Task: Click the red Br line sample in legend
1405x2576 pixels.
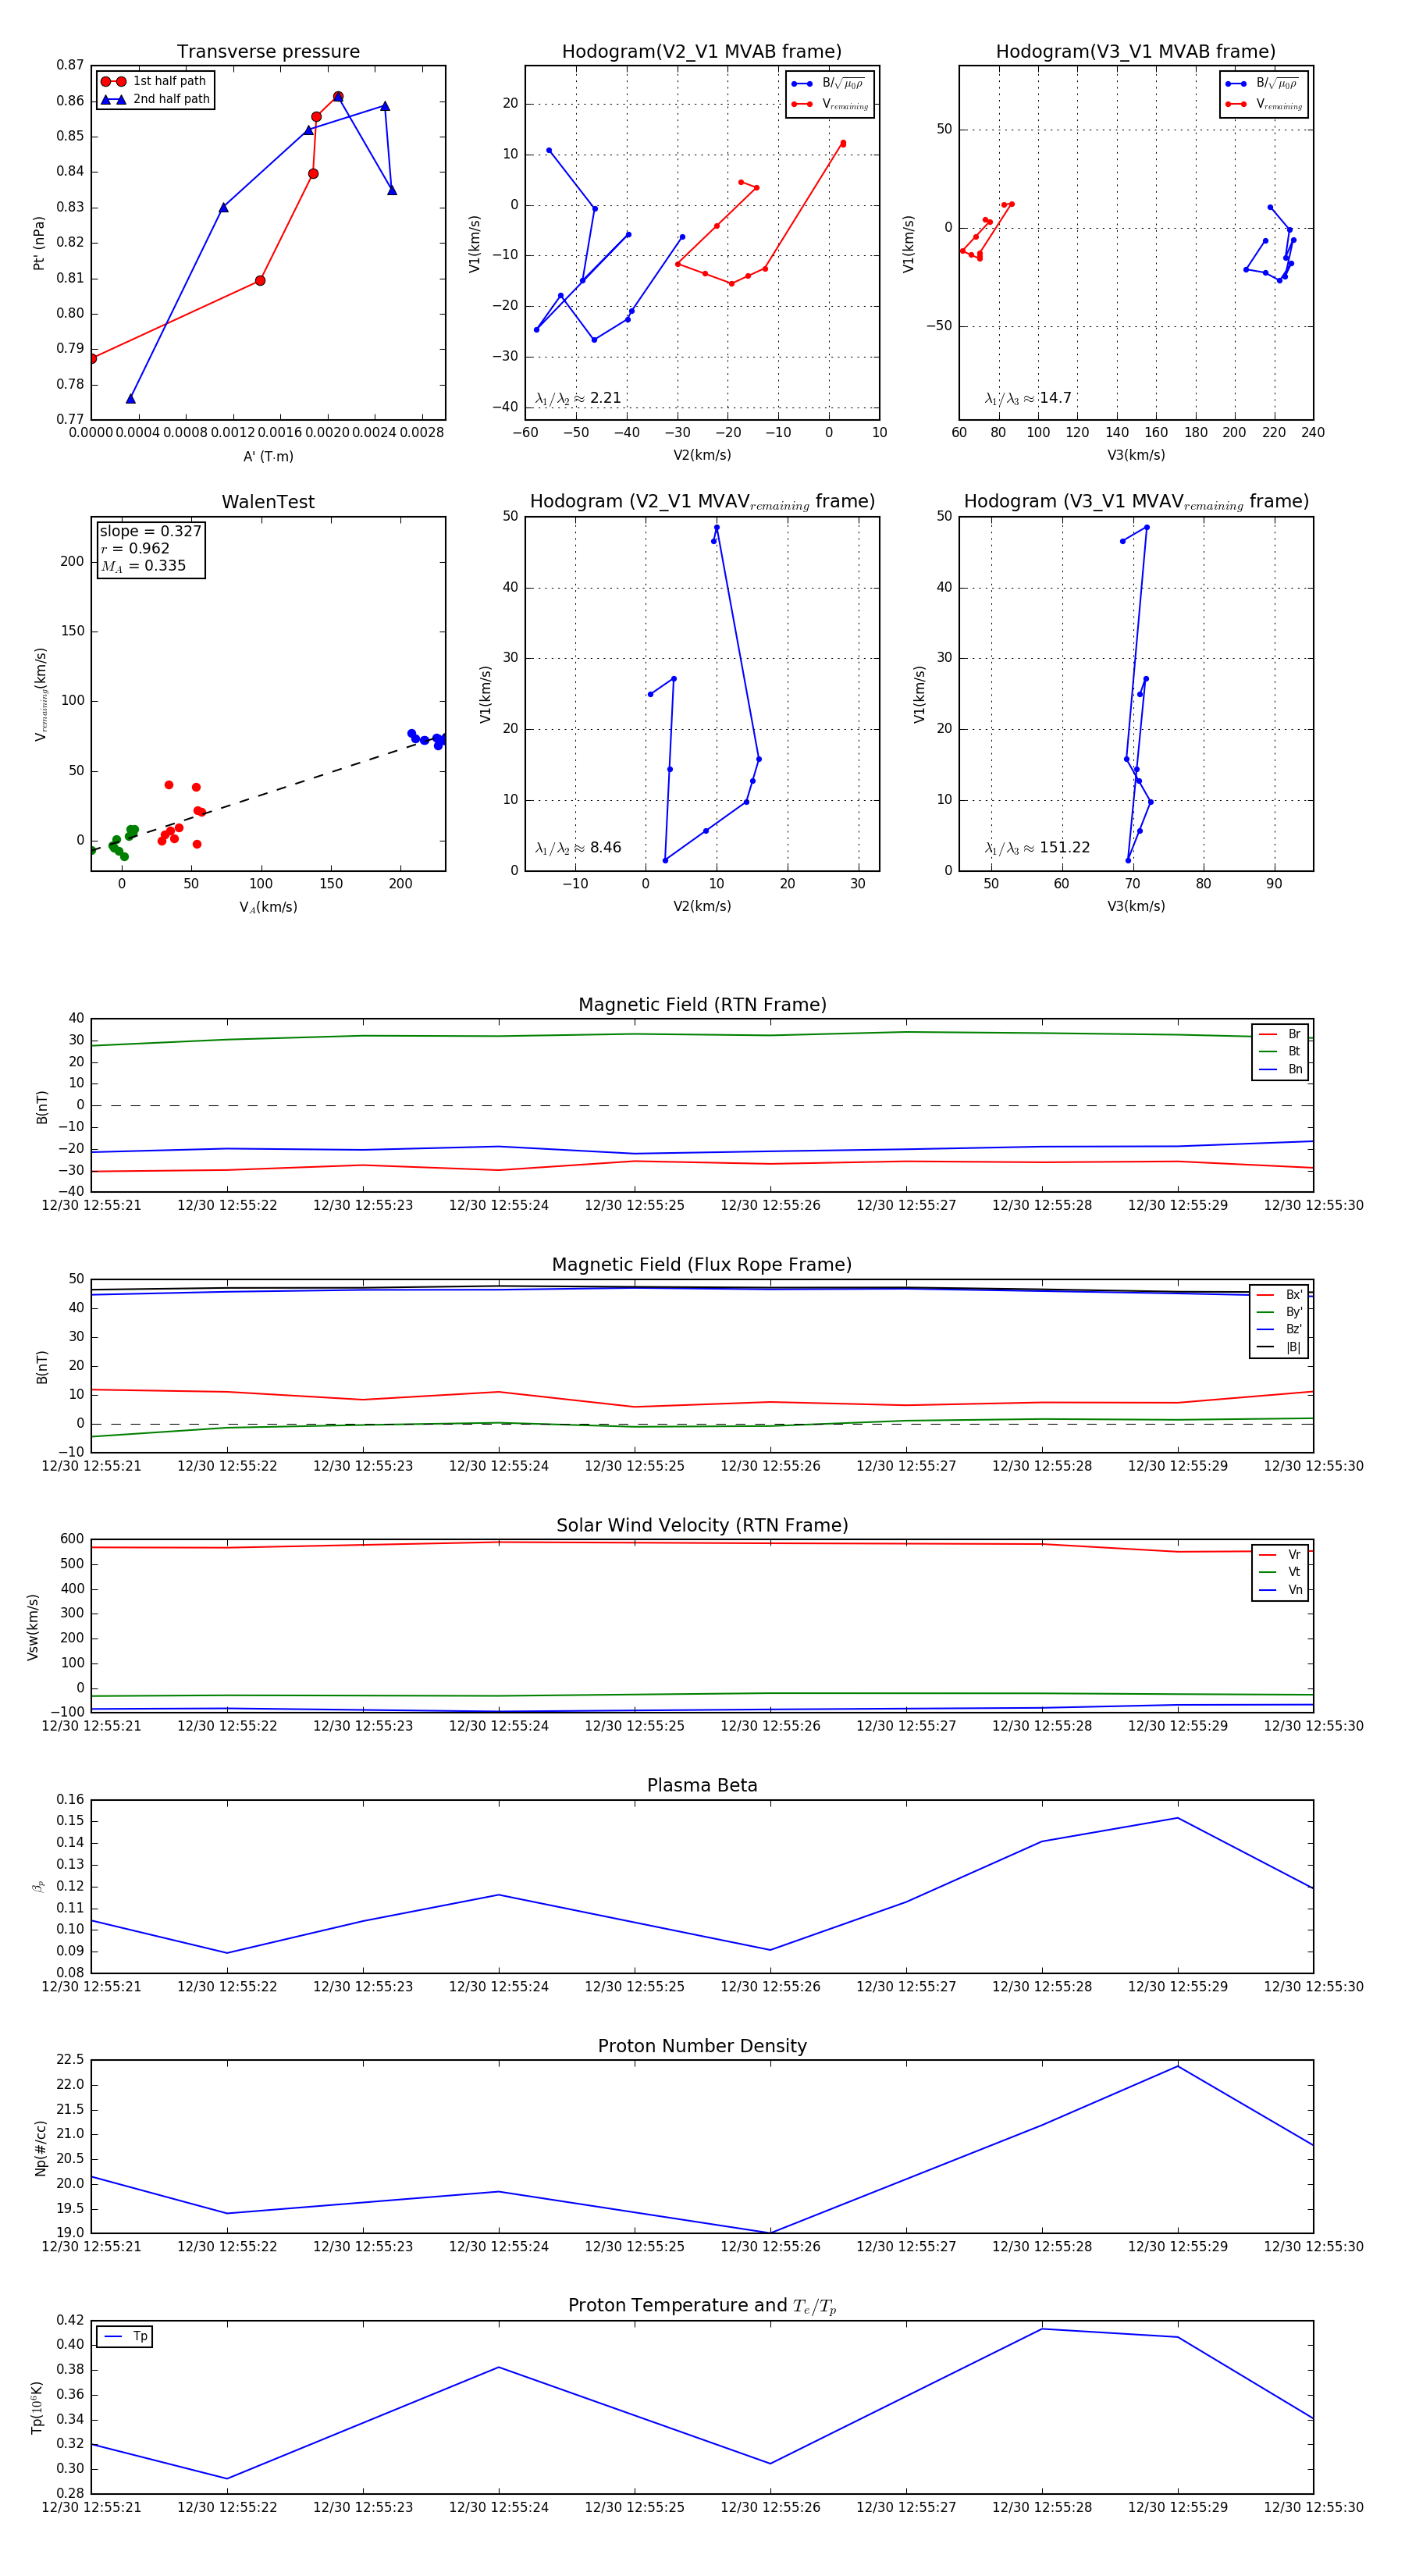Action: tap(1267, 1034)
